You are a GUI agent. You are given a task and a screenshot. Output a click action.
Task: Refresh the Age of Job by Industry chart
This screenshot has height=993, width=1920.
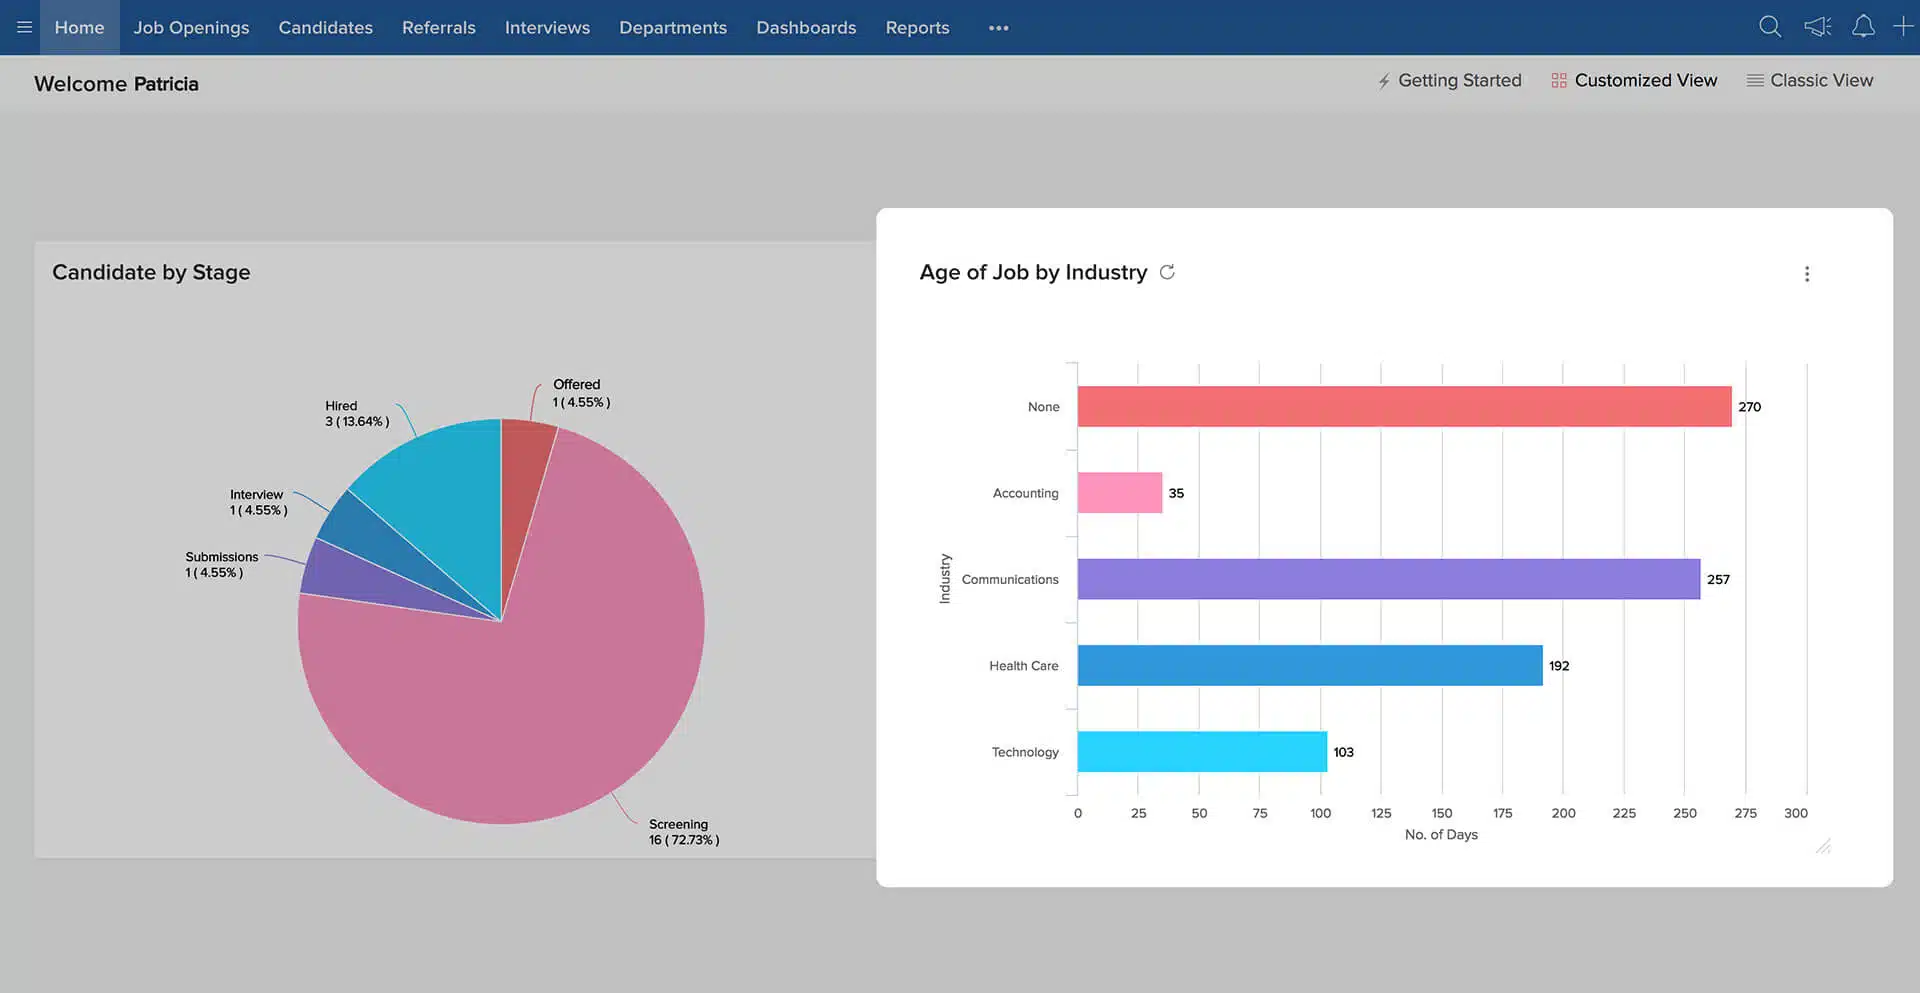pos(1167,272)
